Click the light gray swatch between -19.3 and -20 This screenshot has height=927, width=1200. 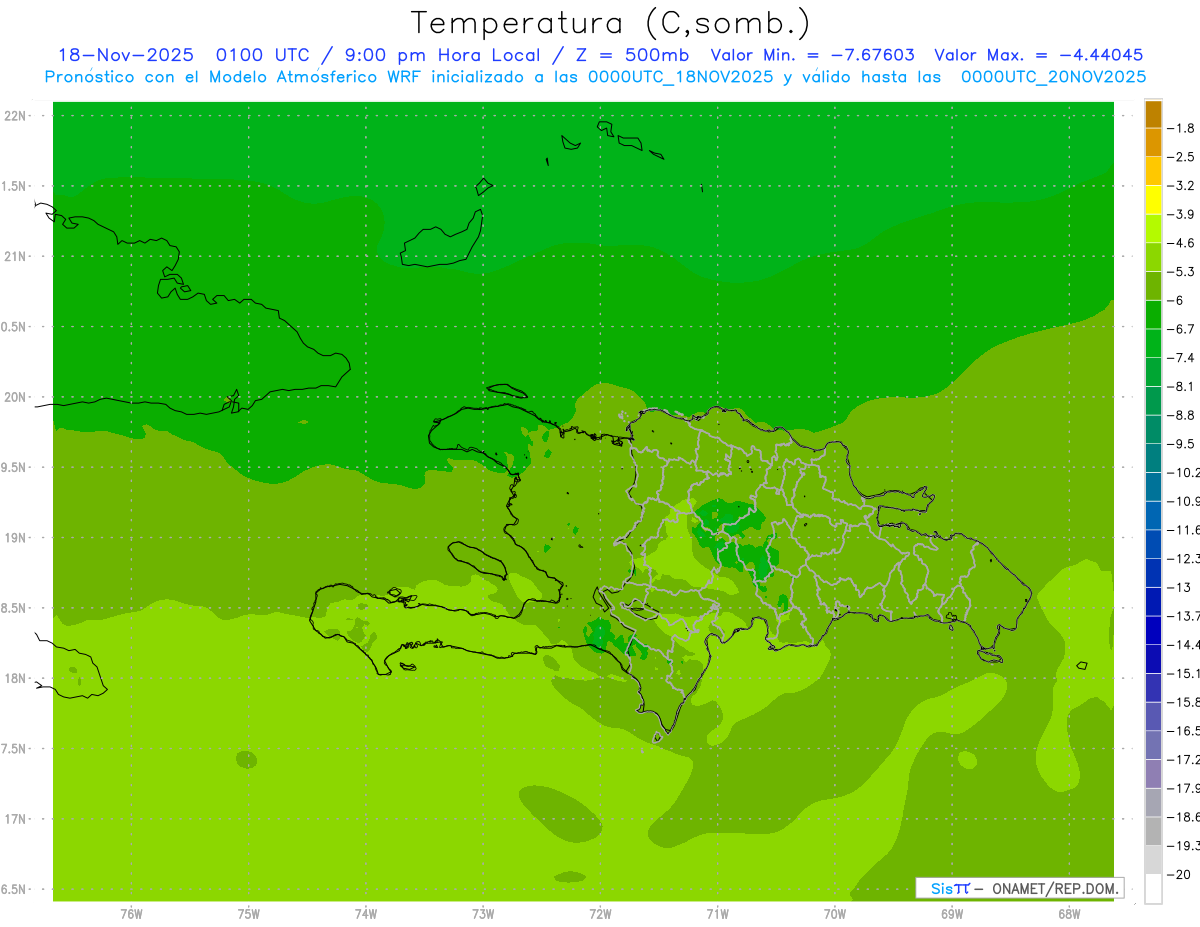coord(1153,860)
